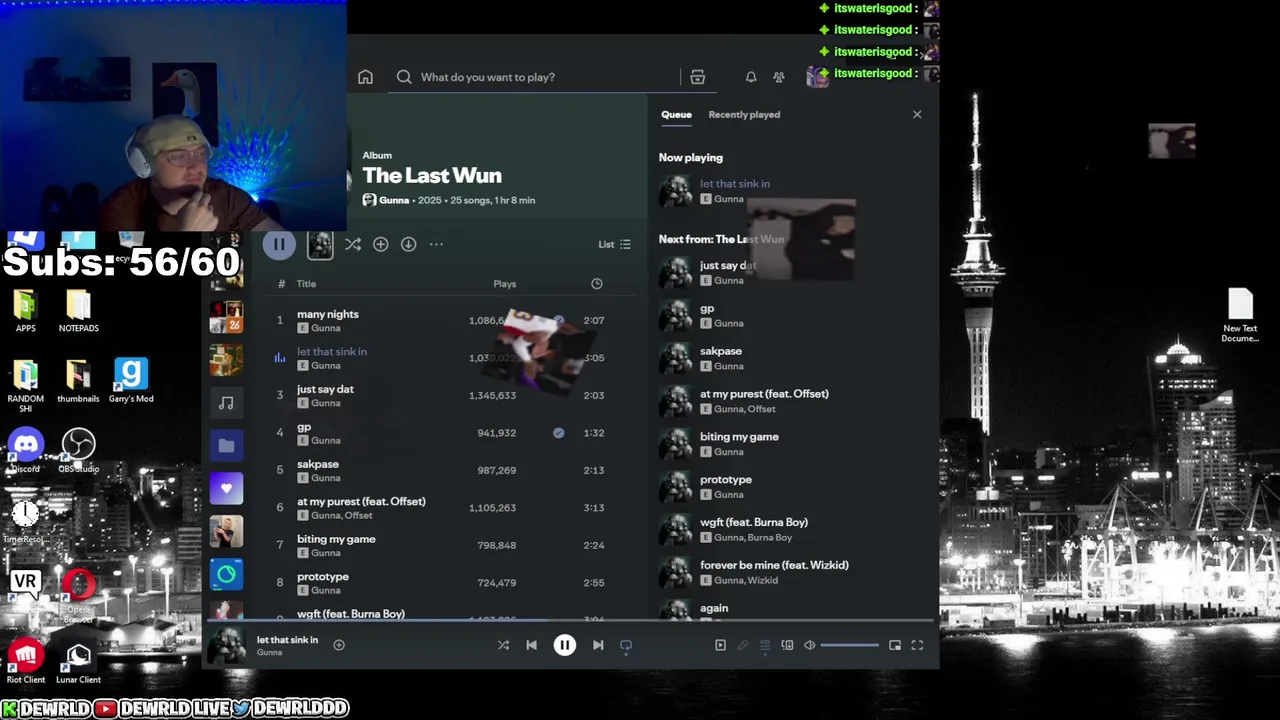Viewport: 1280px width, 720px height.
Task: Skip to the next track
Action: [x=598, y=645]
